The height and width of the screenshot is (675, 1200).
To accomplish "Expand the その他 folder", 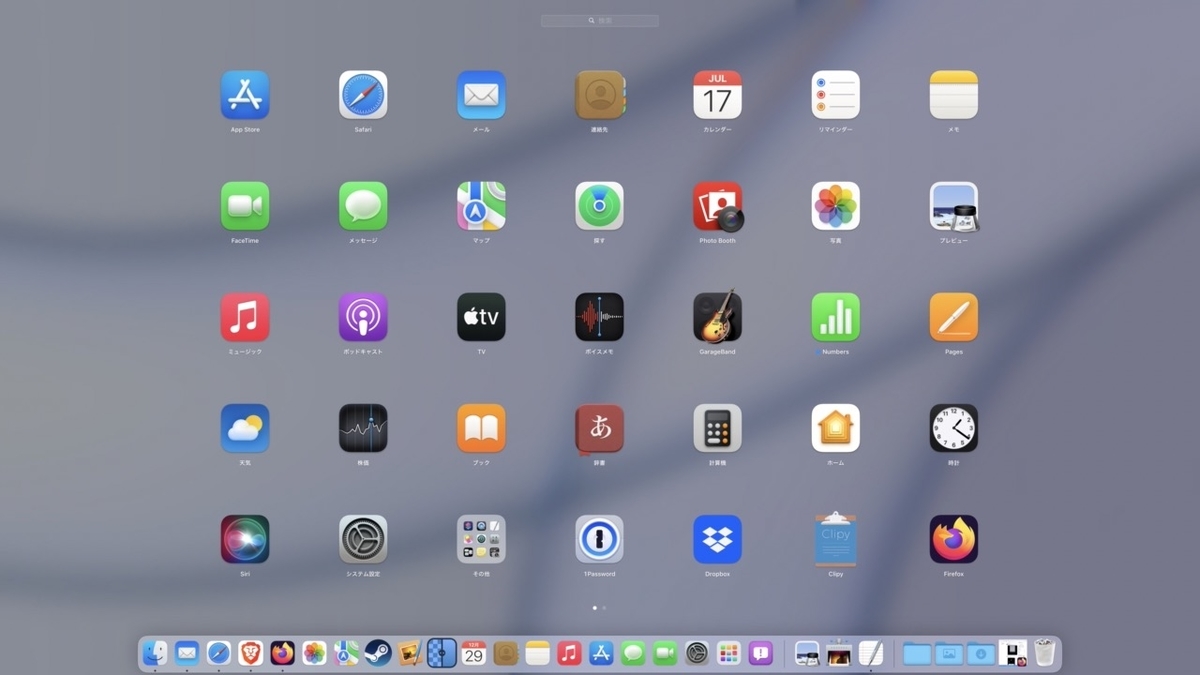I will tap(481, 539).
